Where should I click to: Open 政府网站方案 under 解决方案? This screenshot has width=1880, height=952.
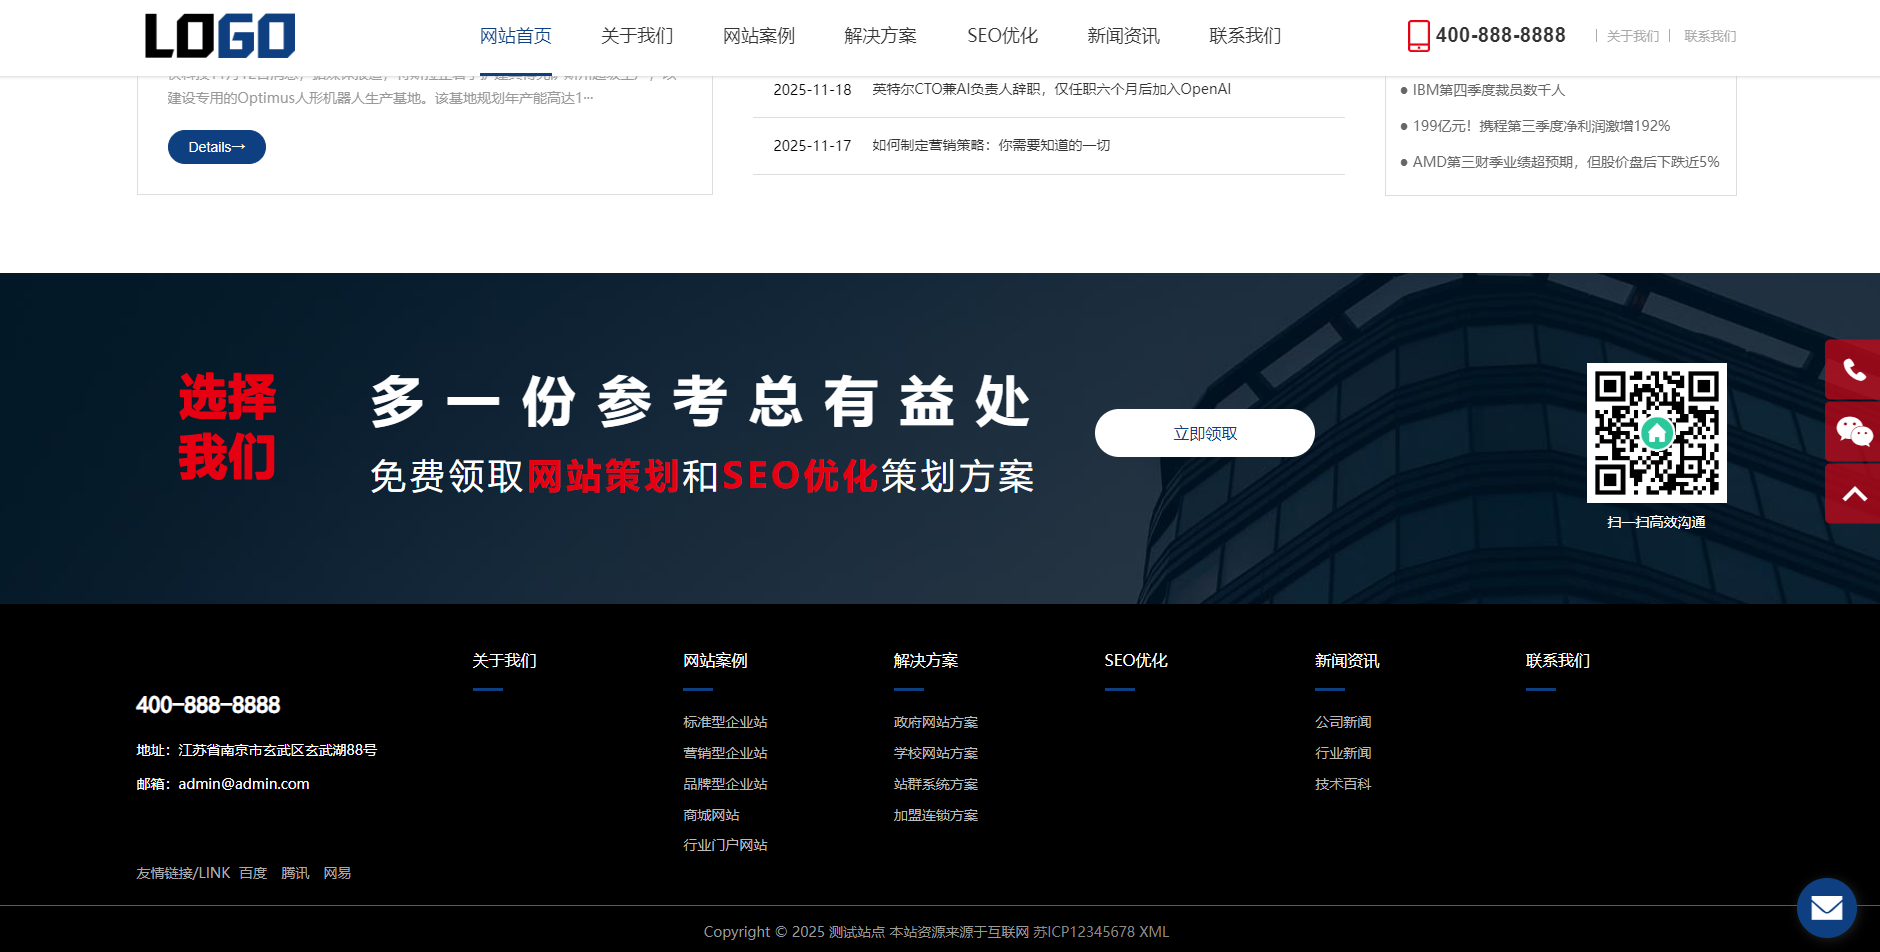[936, 721]
